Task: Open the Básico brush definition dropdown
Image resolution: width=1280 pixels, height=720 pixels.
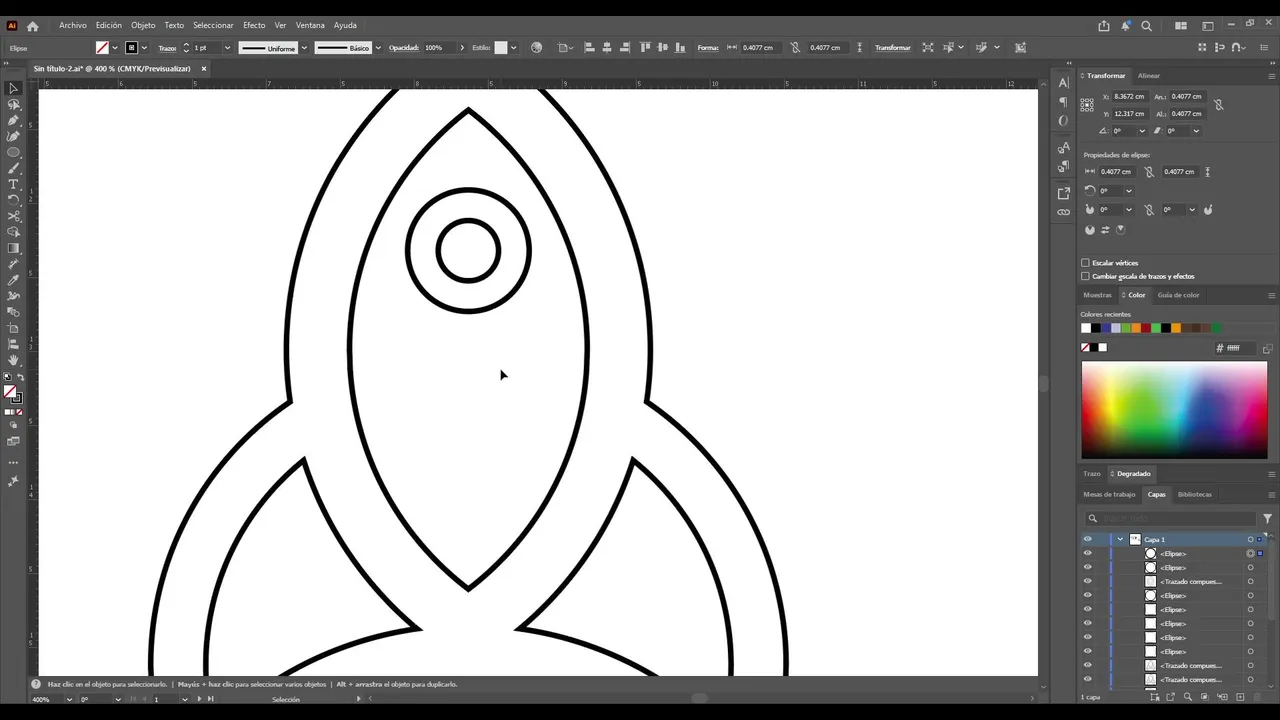Action: click(x=377, y=48)
